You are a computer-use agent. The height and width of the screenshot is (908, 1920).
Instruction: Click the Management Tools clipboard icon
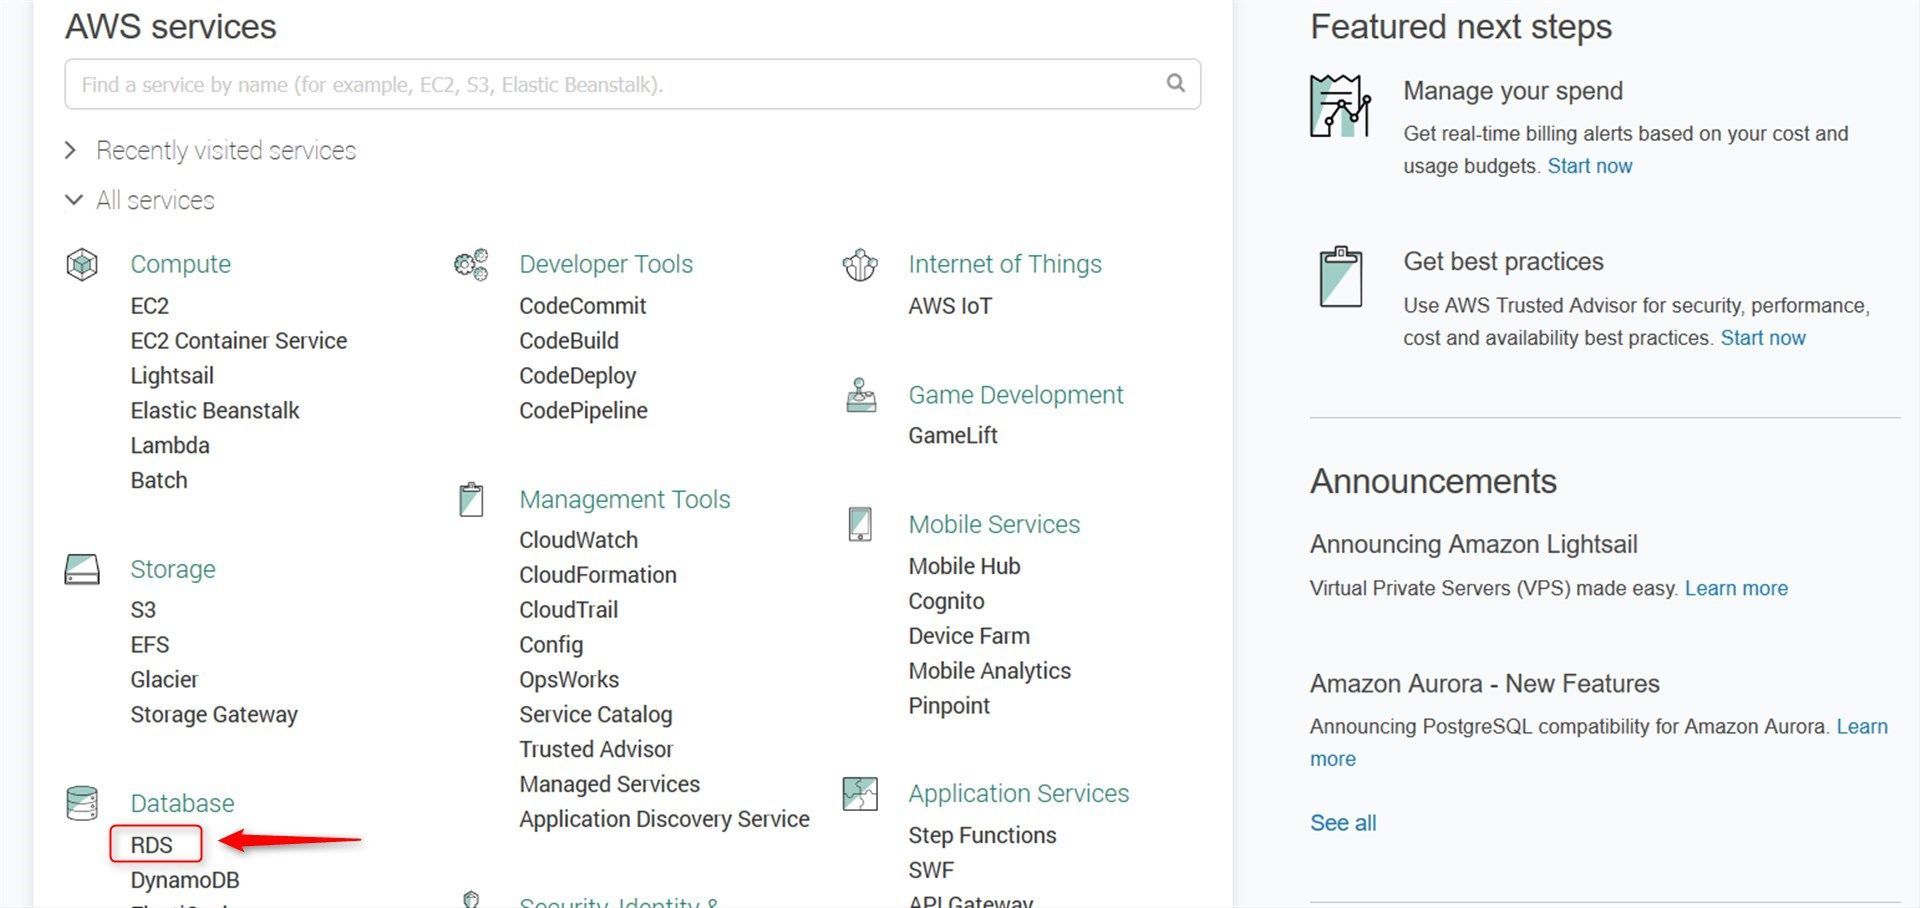[471, 499]
